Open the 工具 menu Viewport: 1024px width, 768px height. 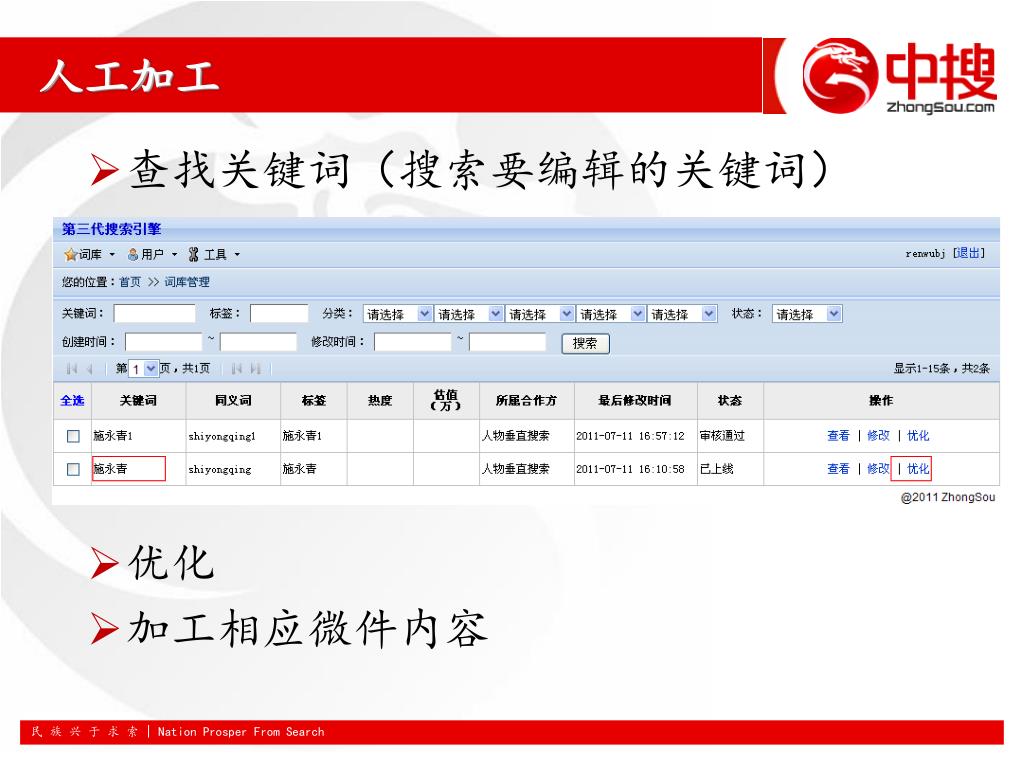(x=214, y=254)
